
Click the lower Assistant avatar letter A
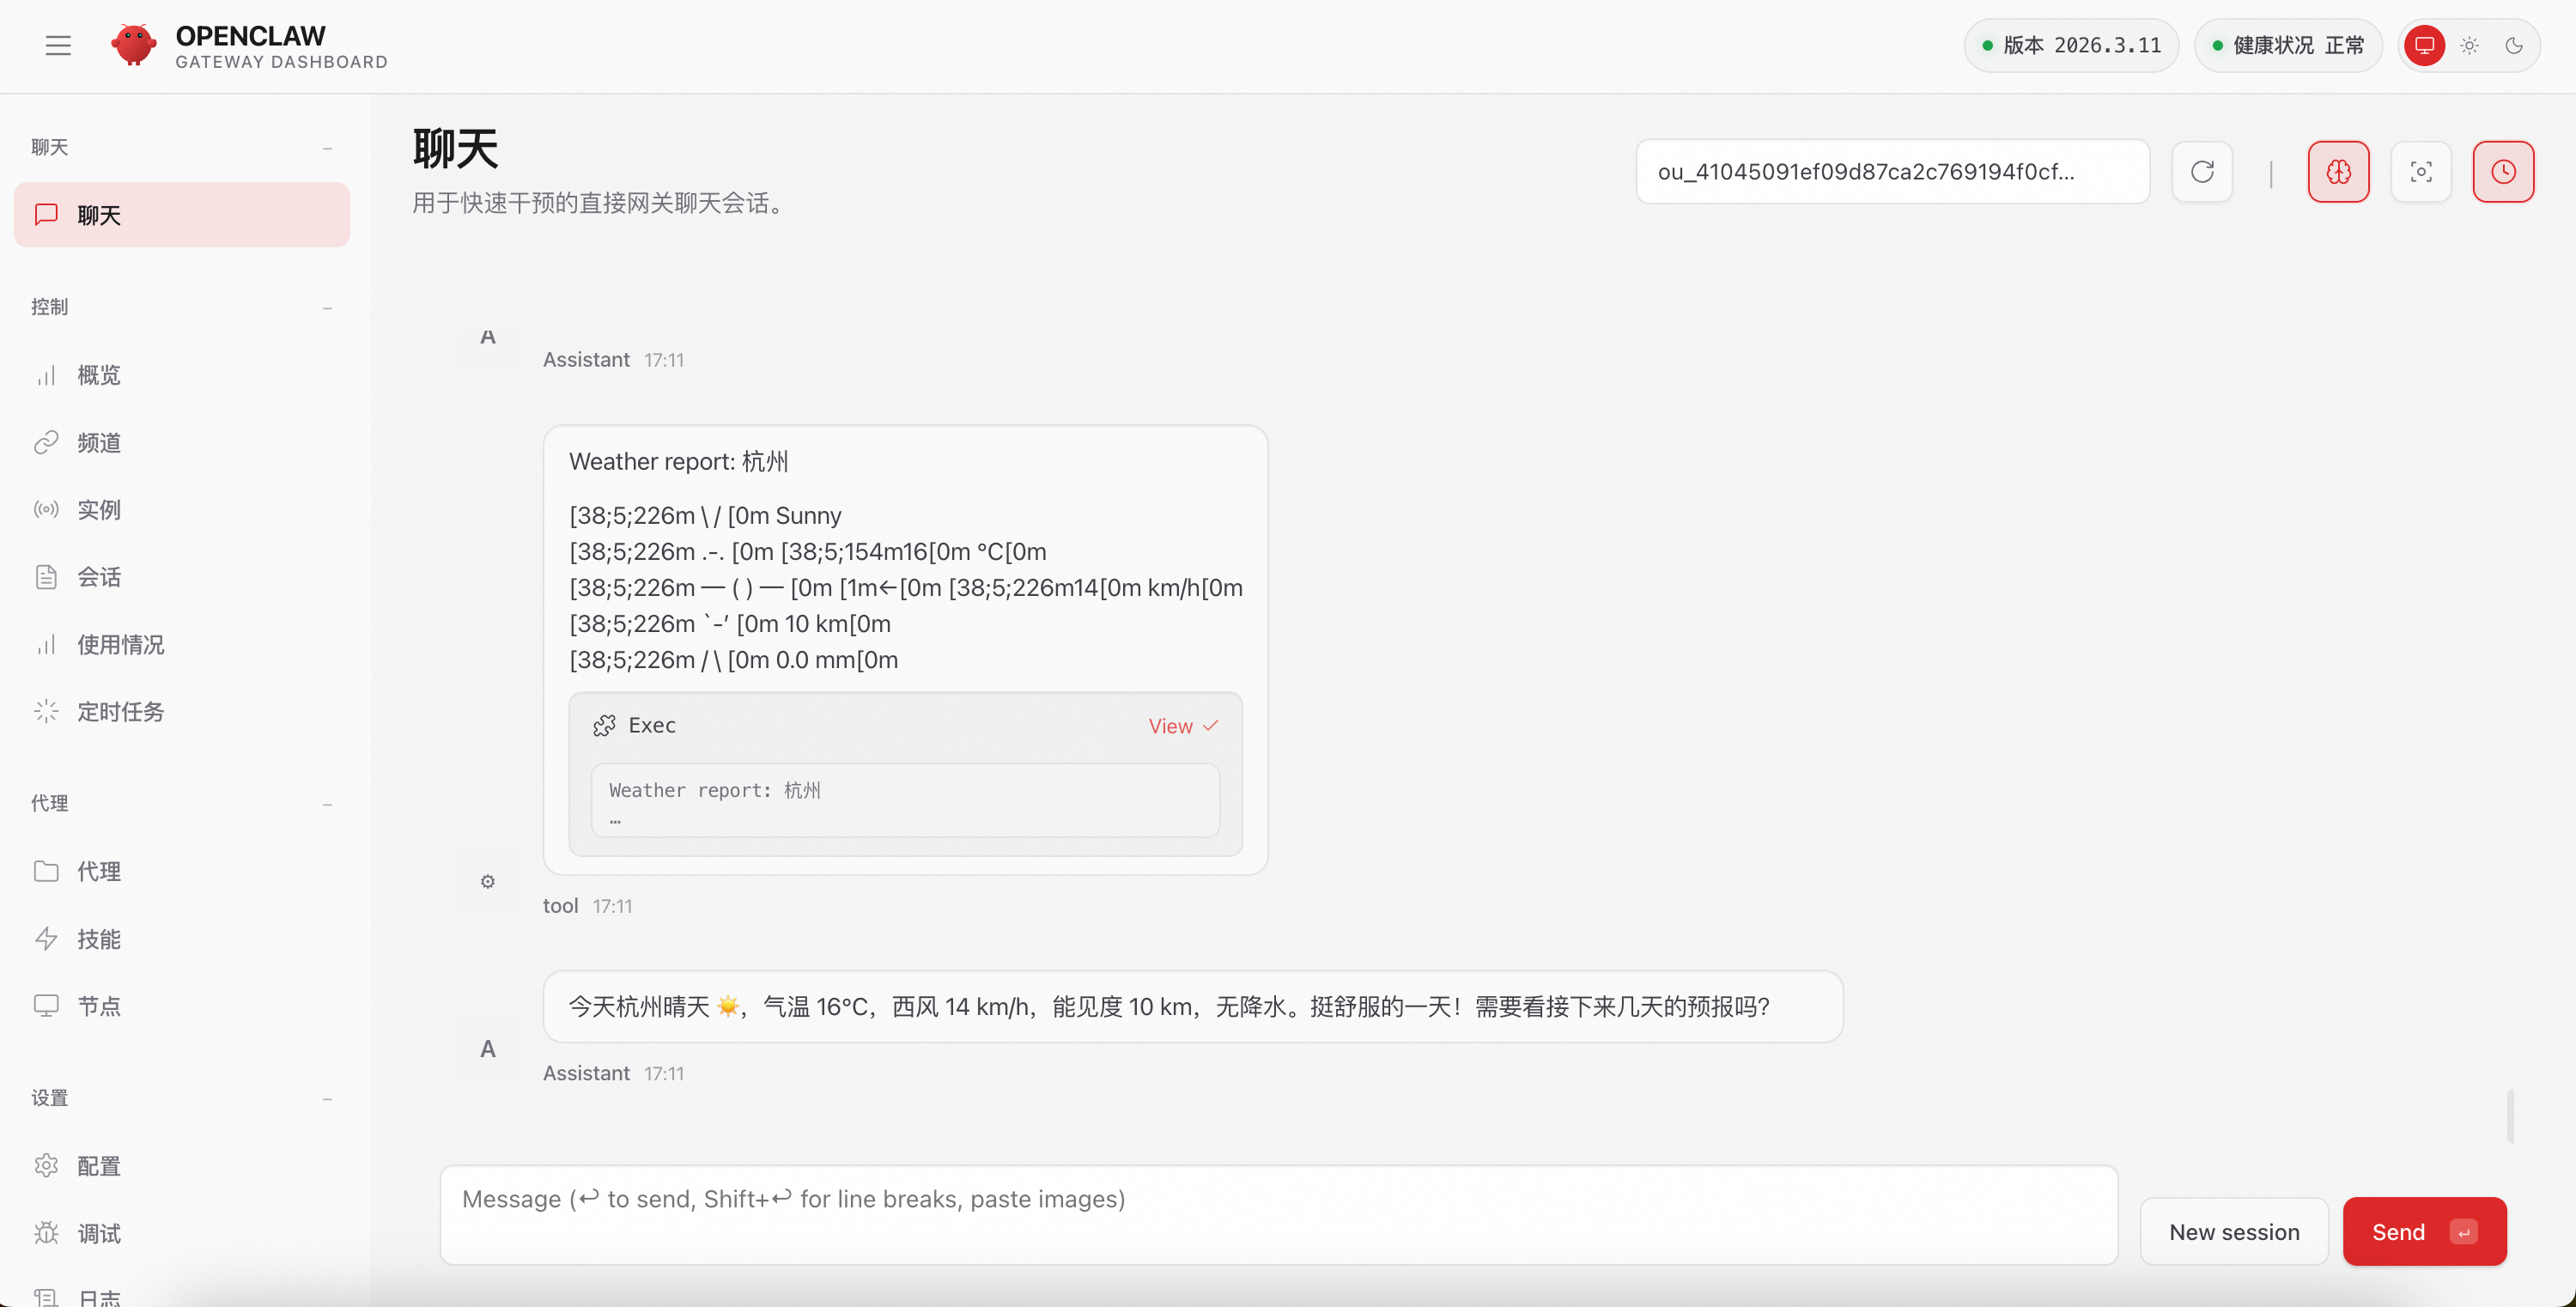click(x=487, y=1049)
